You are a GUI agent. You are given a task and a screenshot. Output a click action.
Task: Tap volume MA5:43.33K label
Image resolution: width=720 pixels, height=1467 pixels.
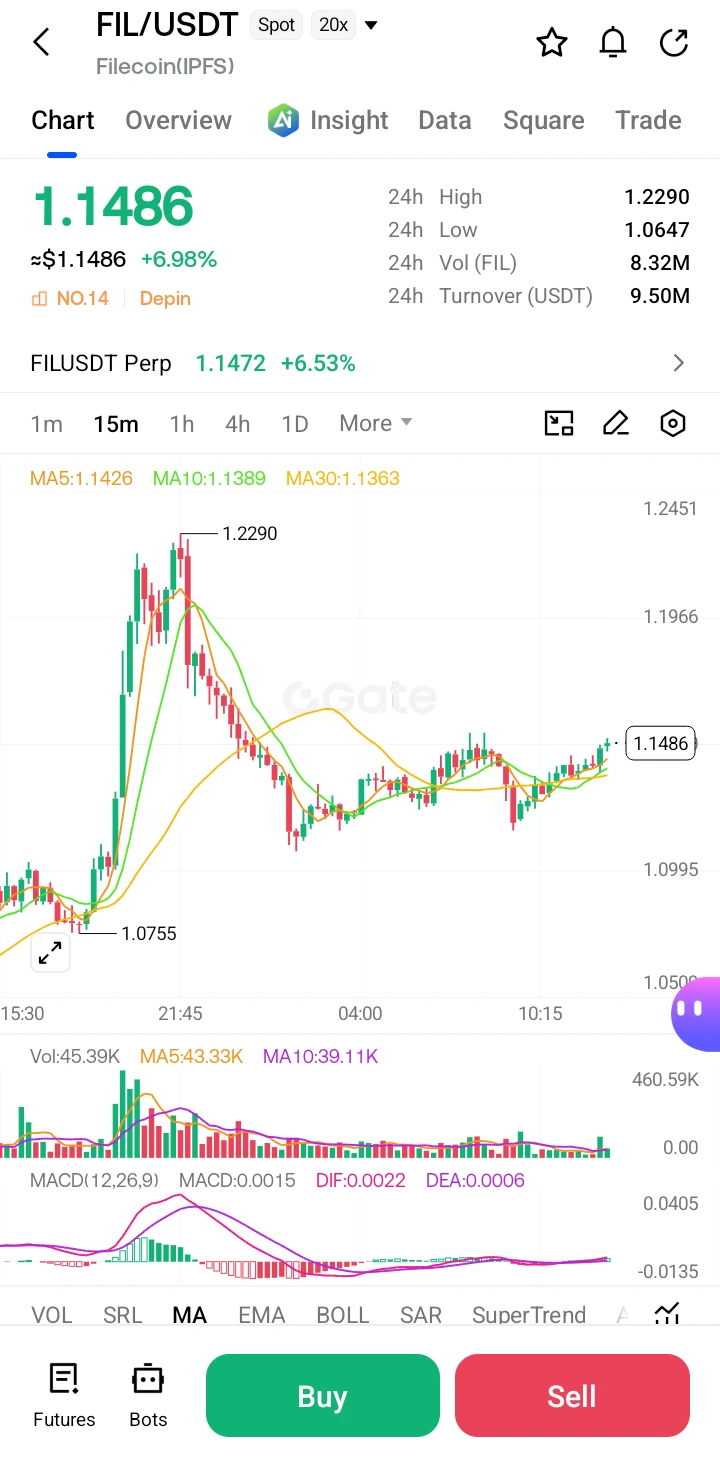[192, 1057]
